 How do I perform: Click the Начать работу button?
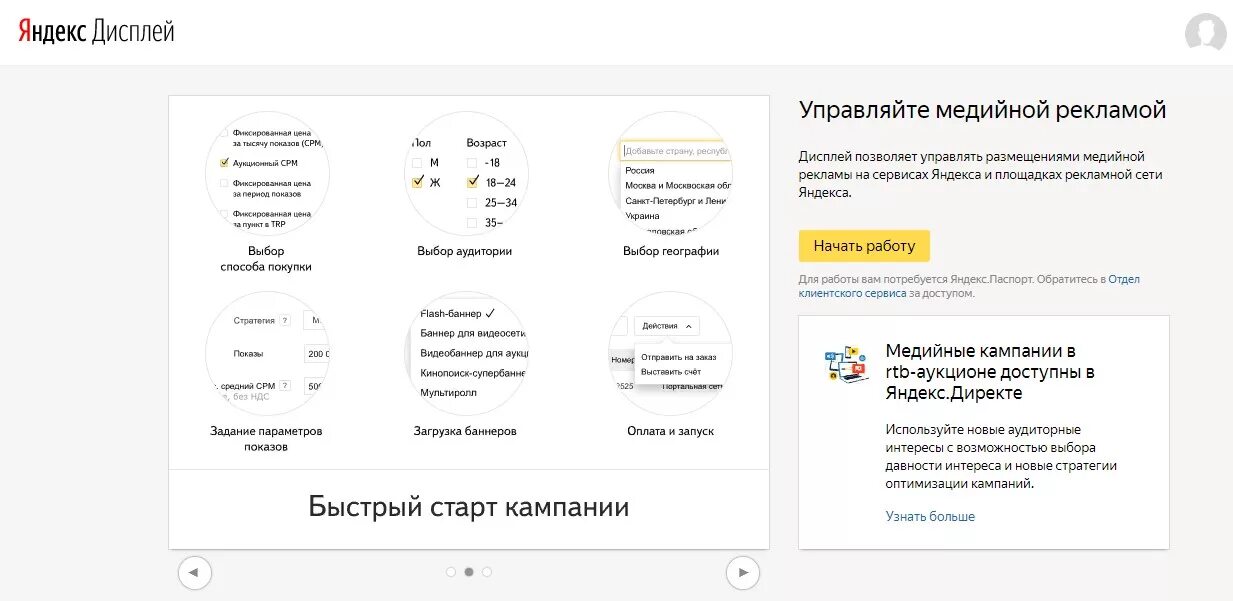864,246
